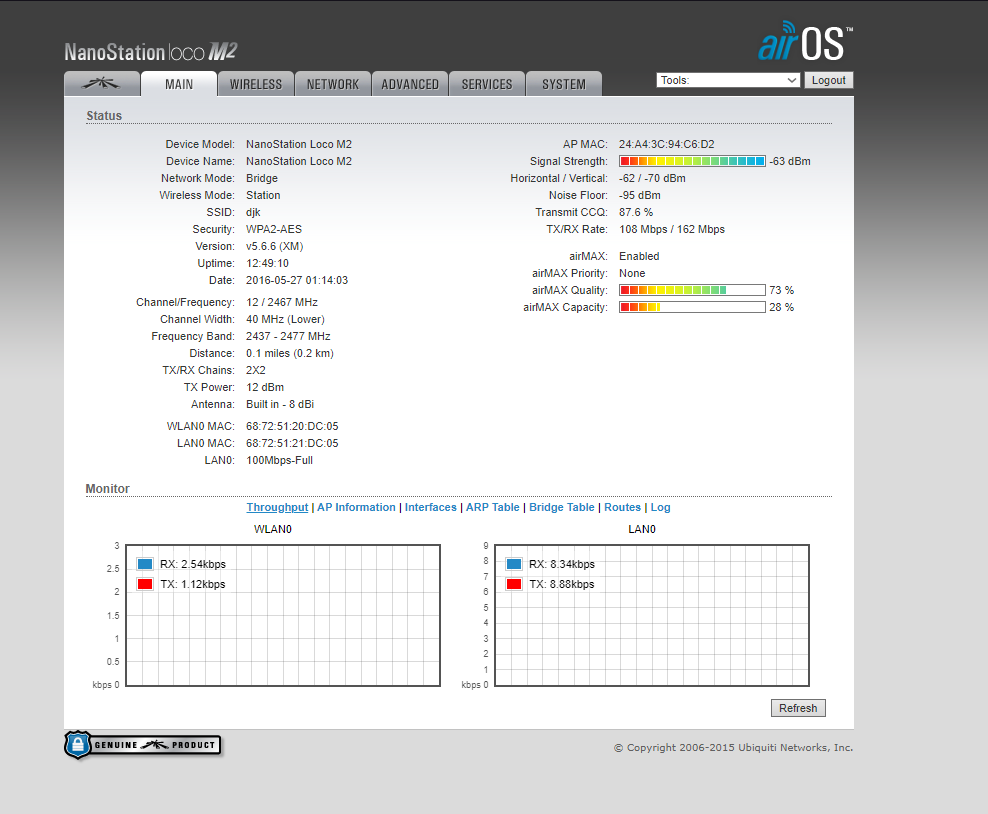The width and height of the screenshot is (988, 814).
Task: Click the airMAX Capacity bar
Action: pyautogui.click(x=692, y=307)
